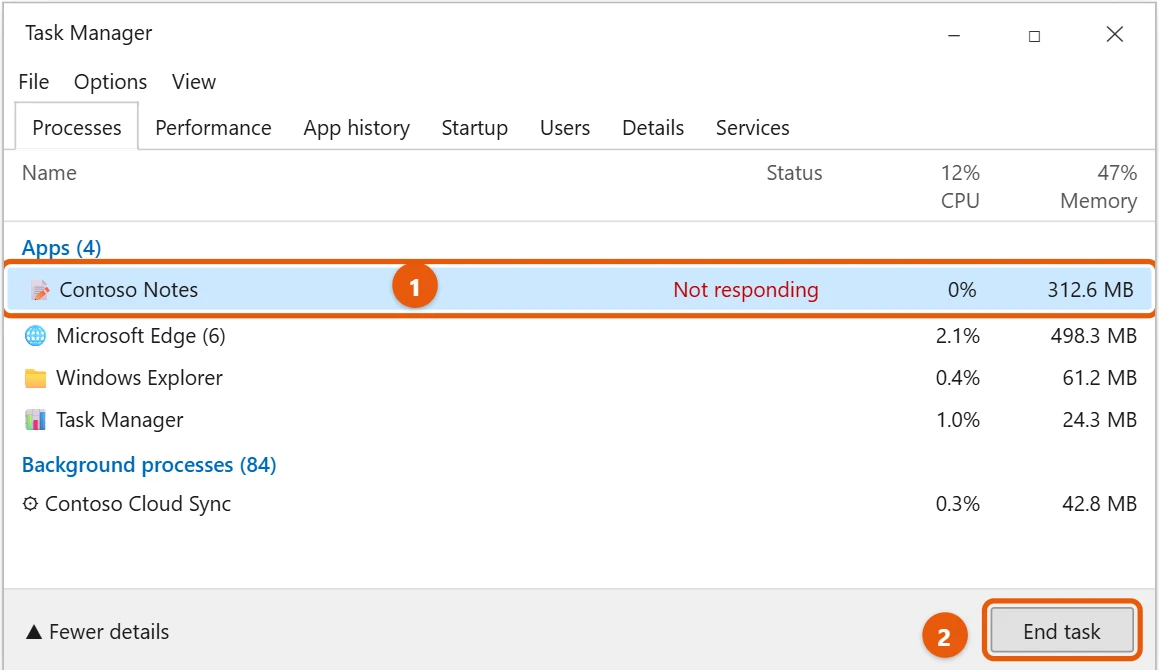This screenshot has height=670, width=1159.
Task: Click the 0% CPU value for Contoso Notes
Action: [962, 289]
